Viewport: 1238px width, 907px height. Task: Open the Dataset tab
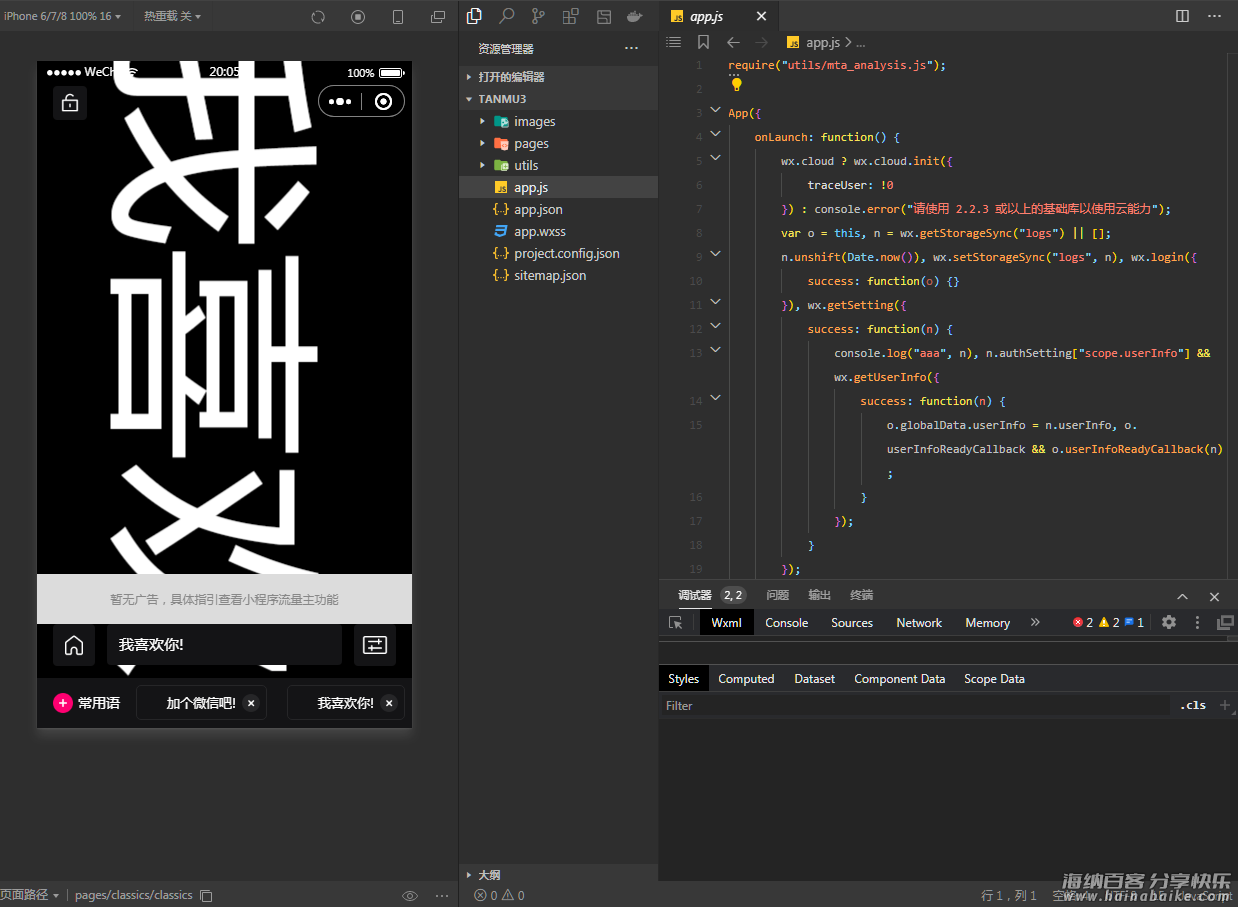[x=814, y=678]
